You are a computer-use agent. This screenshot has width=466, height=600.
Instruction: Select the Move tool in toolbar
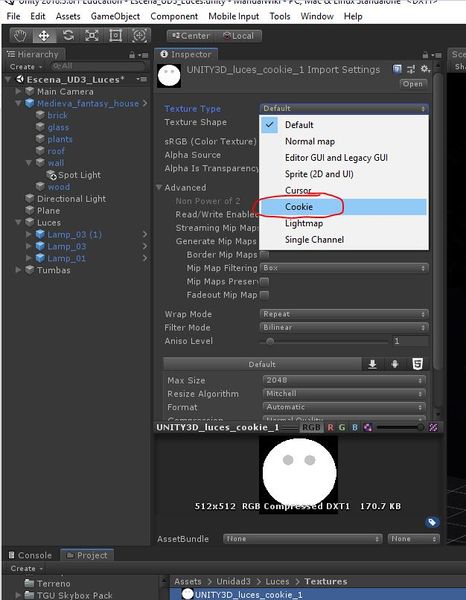tap(44, 36)
